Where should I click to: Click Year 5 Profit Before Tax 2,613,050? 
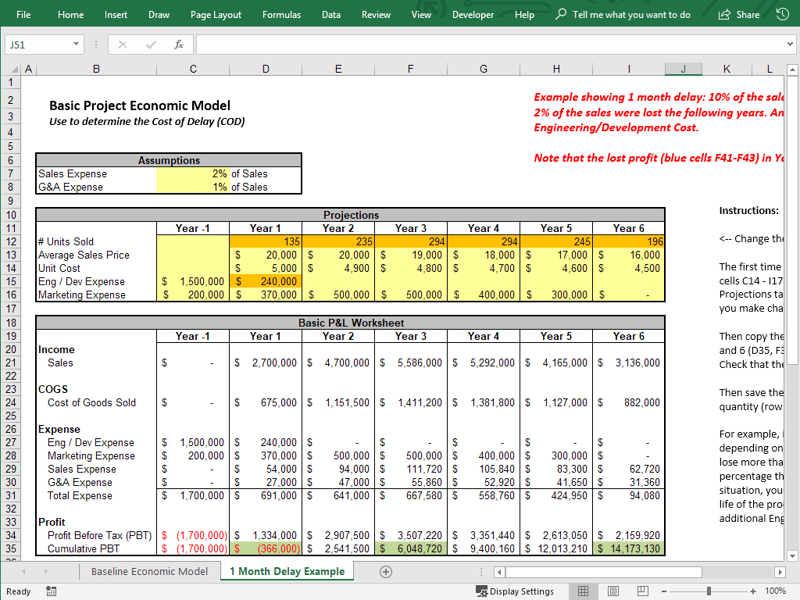tap(556, 535)
